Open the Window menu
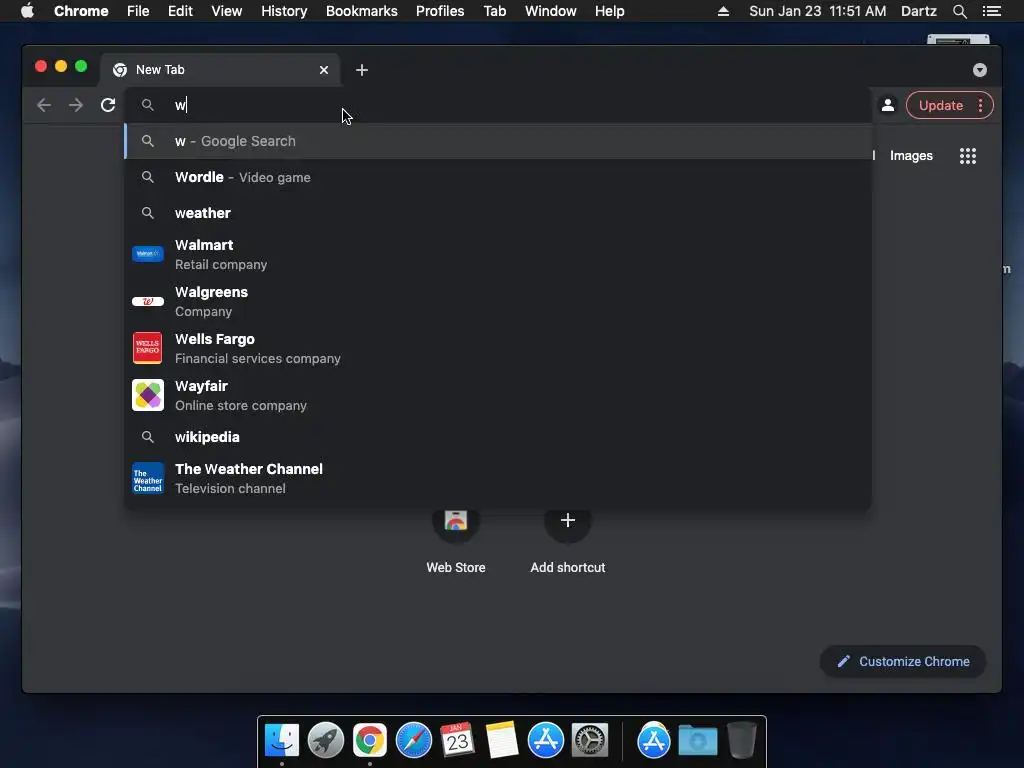 click(x=551, y=11)
